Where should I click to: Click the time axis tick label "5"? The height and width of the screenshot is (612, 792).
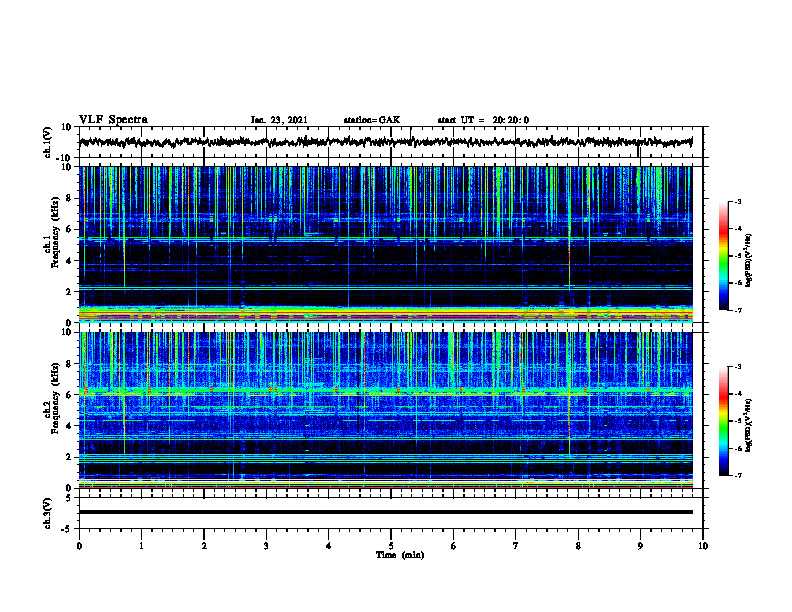390,546
